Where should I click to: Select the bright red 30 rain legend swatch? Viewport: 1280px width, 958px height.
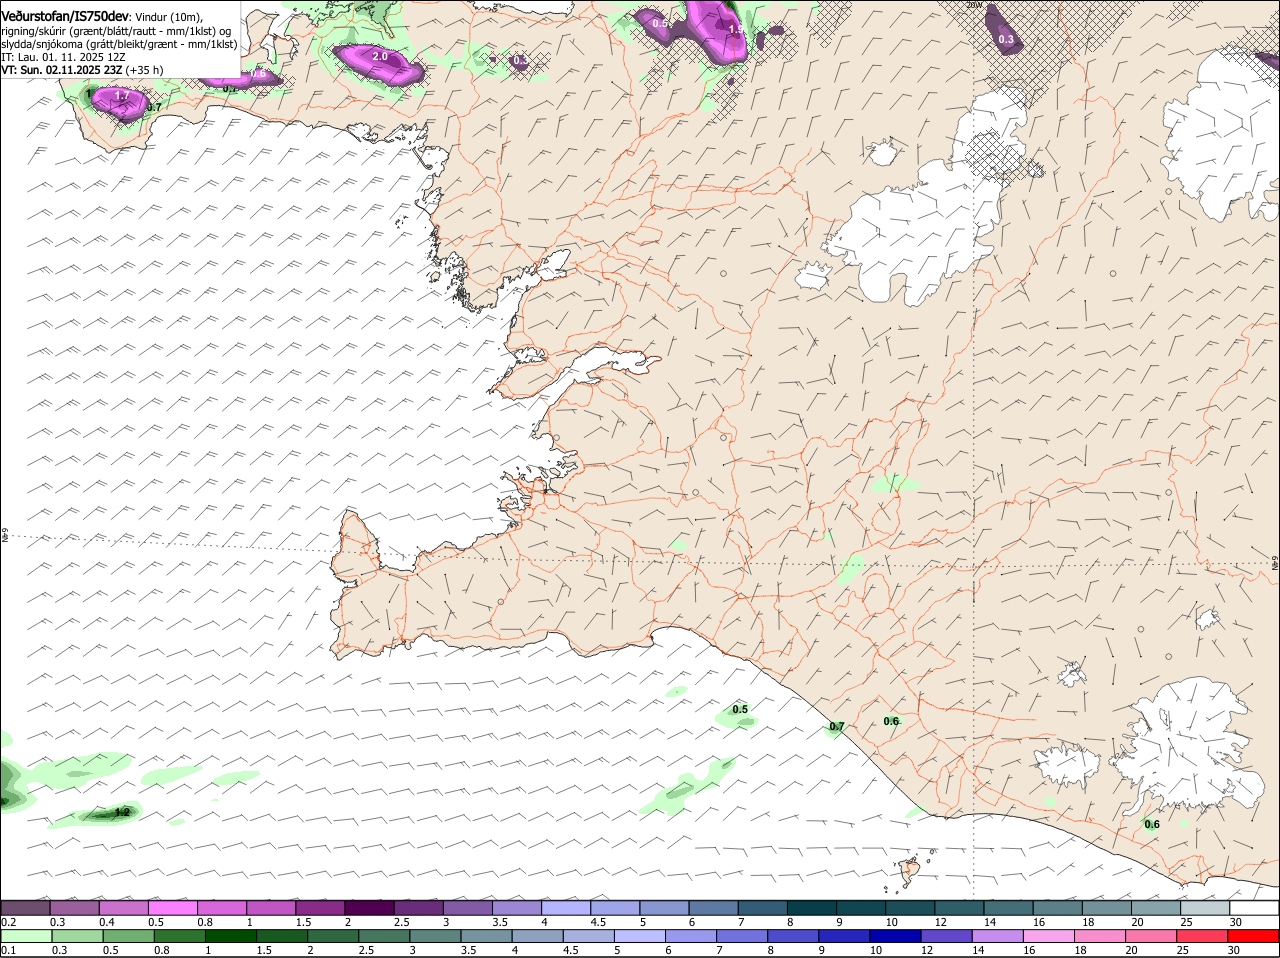[1255, 935]
